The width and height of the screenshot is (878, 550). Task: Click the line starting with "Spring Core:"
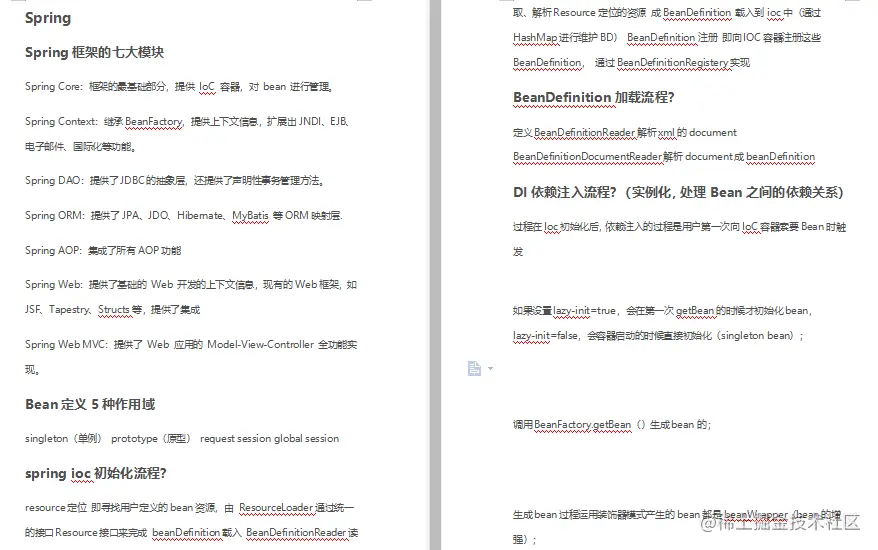coord(180,87)
